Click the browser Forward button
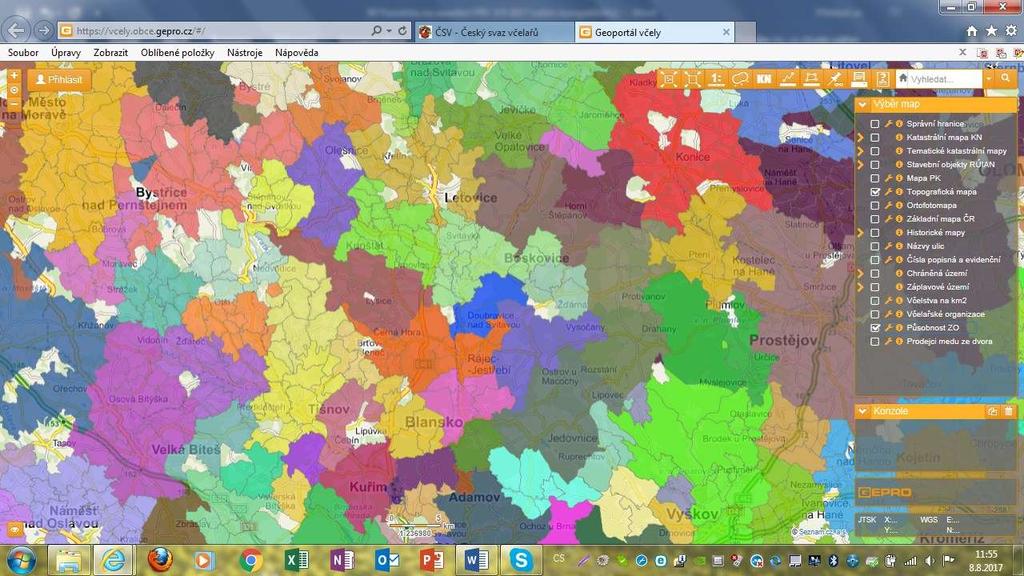The image size is (1024, 576). click(x=44, y=30)
